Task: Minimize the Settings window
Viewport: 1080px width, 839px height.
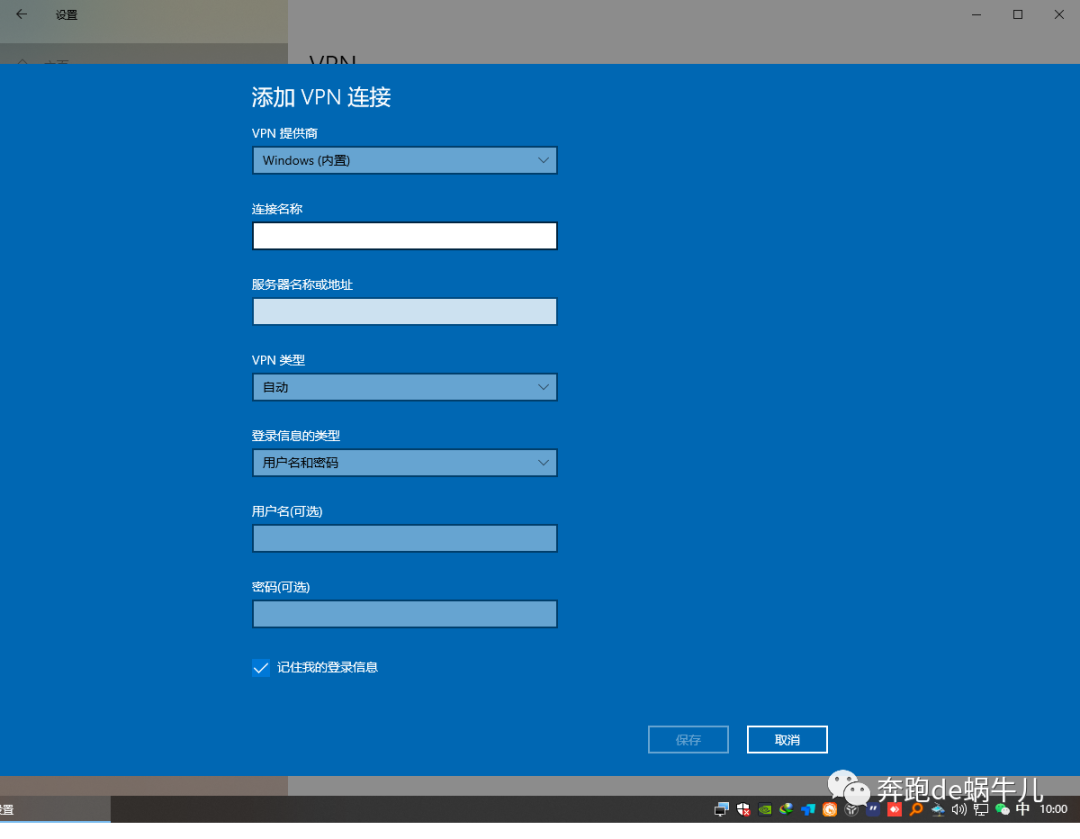Action: (976, 14)
